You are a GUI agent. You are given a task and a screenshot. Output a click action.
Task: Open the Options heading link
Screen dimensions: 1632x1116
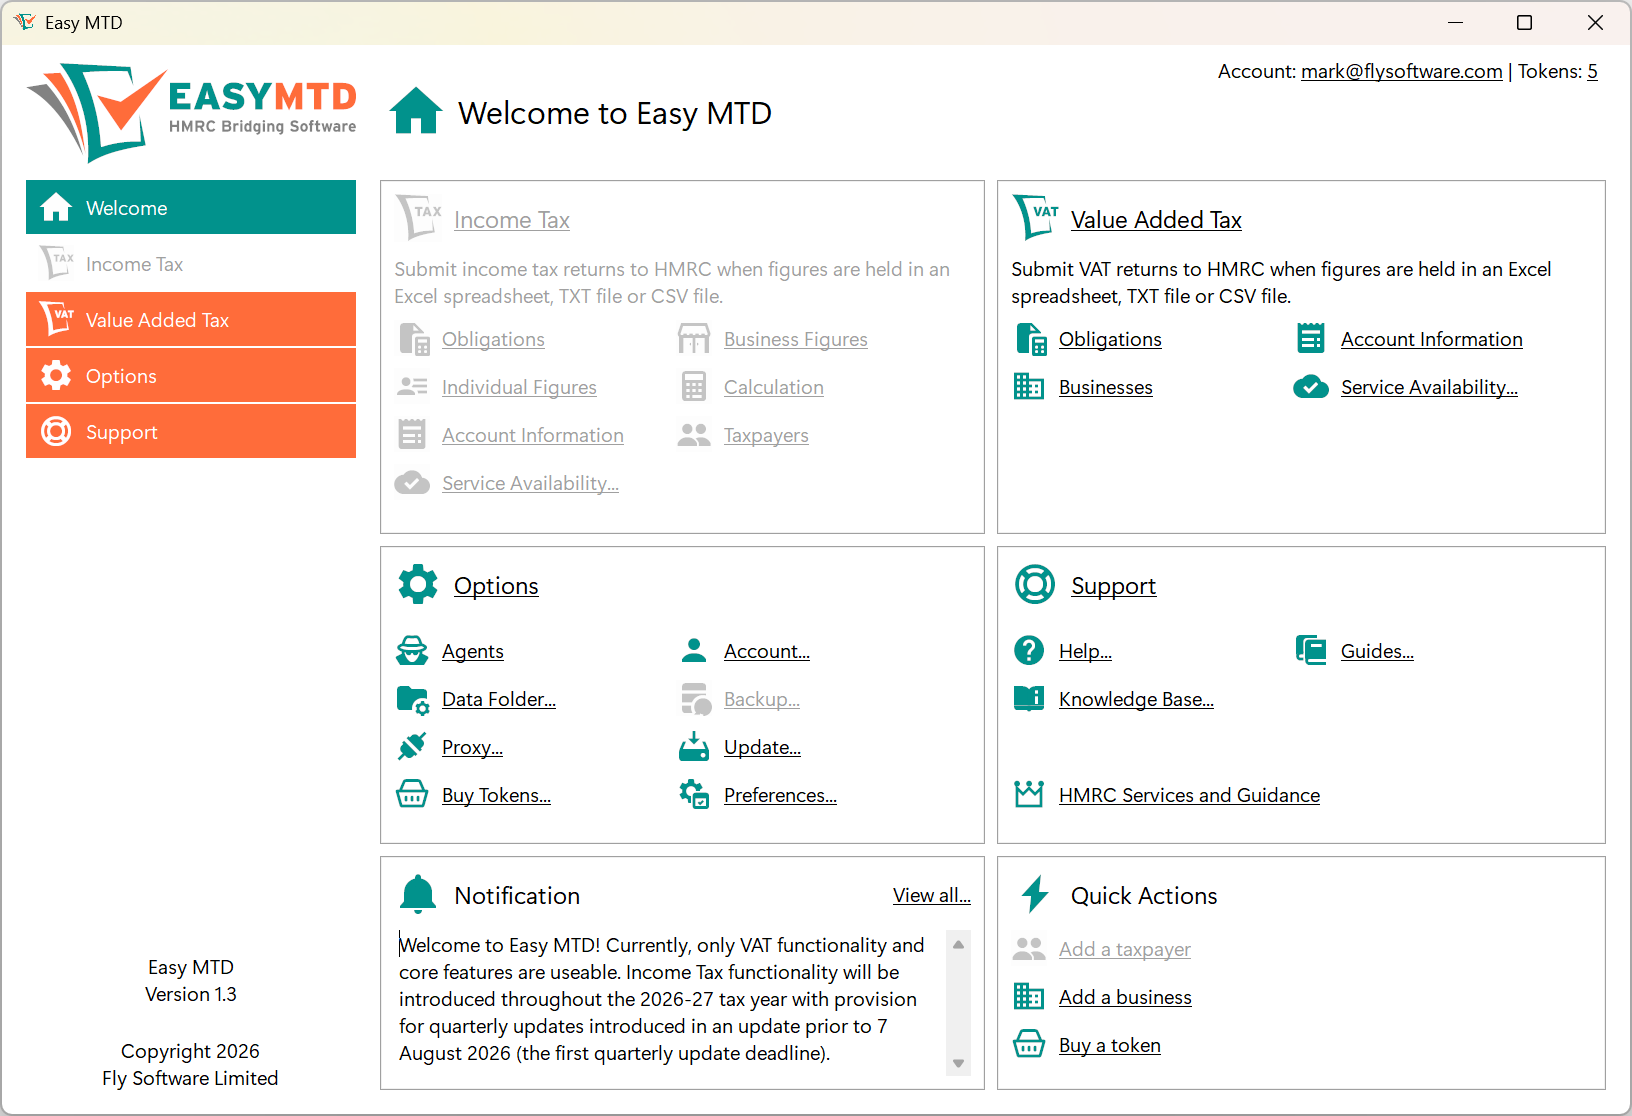pyautogui.click(x=496, y=586)
